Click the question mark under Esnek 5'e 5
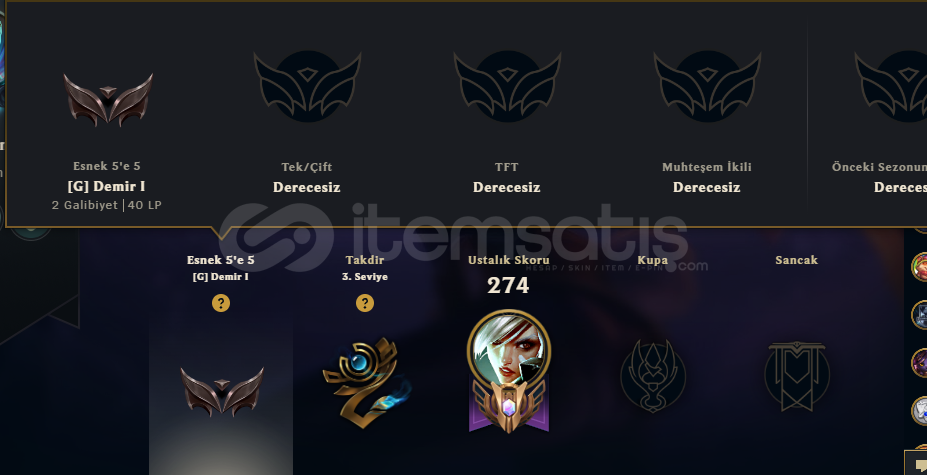 coord(221,303)
